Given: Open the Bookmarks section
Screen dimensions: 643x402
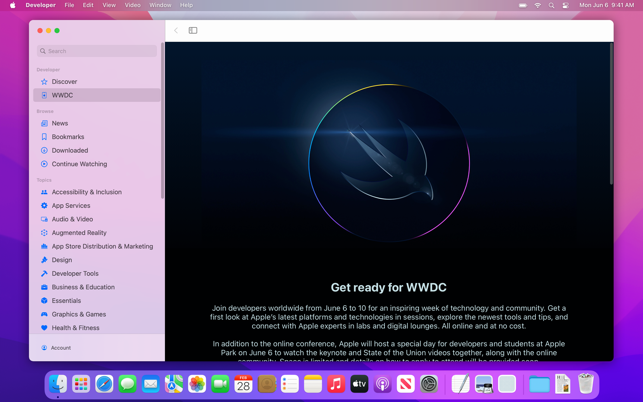Looking at the screenshot, I should point(67,137).
